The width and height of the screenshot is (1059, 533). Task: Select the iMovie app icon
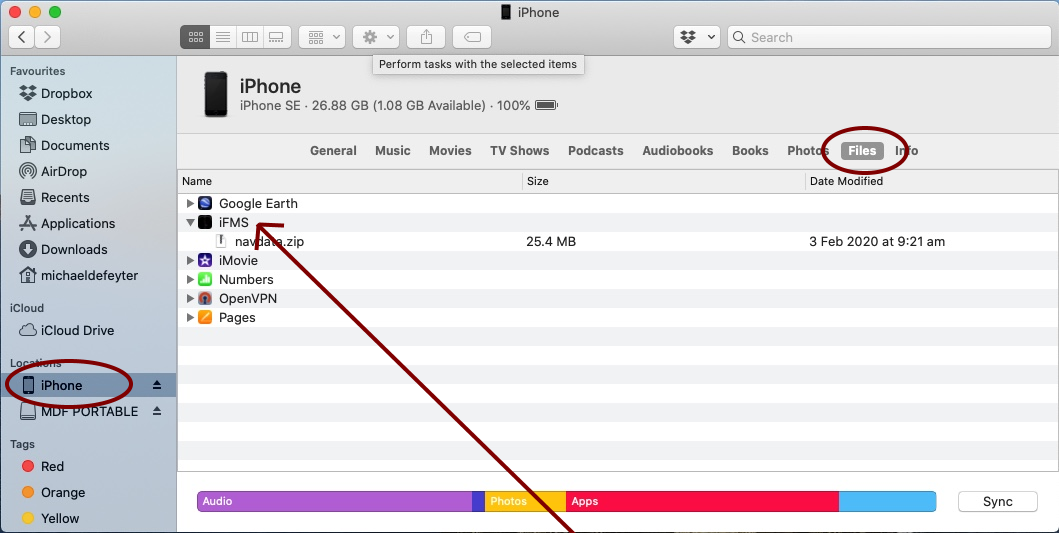tap(205, 260)
